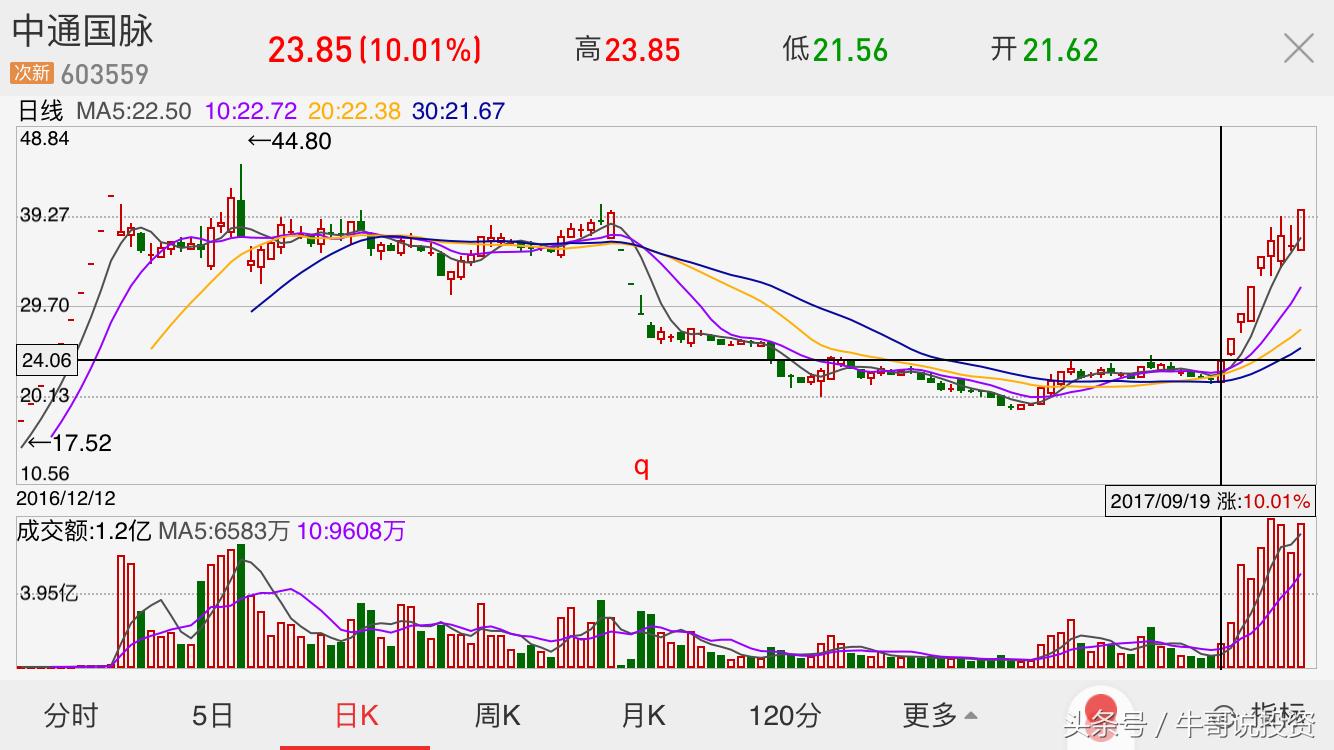Click the 17.52 low price arrow label
Image resolution: width=1334 pixels, height=750 pixels.
click(x=69, y=442)
